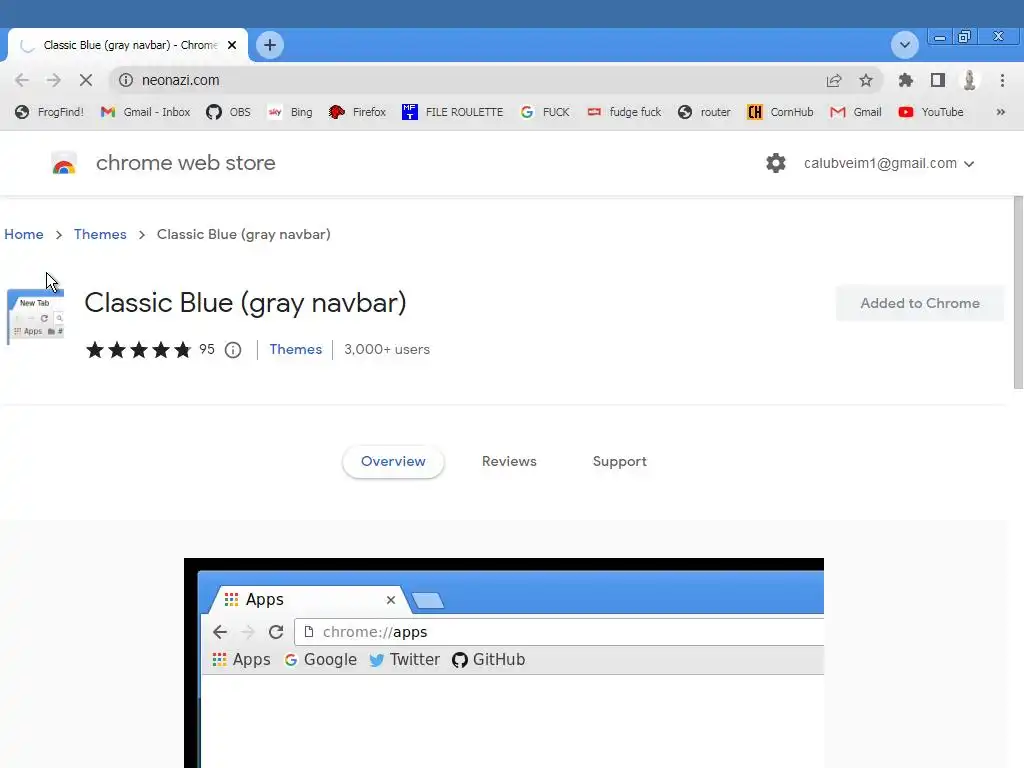Viewport: 1024px width, 768px height.
Task: Toggle the side panel icon
Action: (938, 80)
